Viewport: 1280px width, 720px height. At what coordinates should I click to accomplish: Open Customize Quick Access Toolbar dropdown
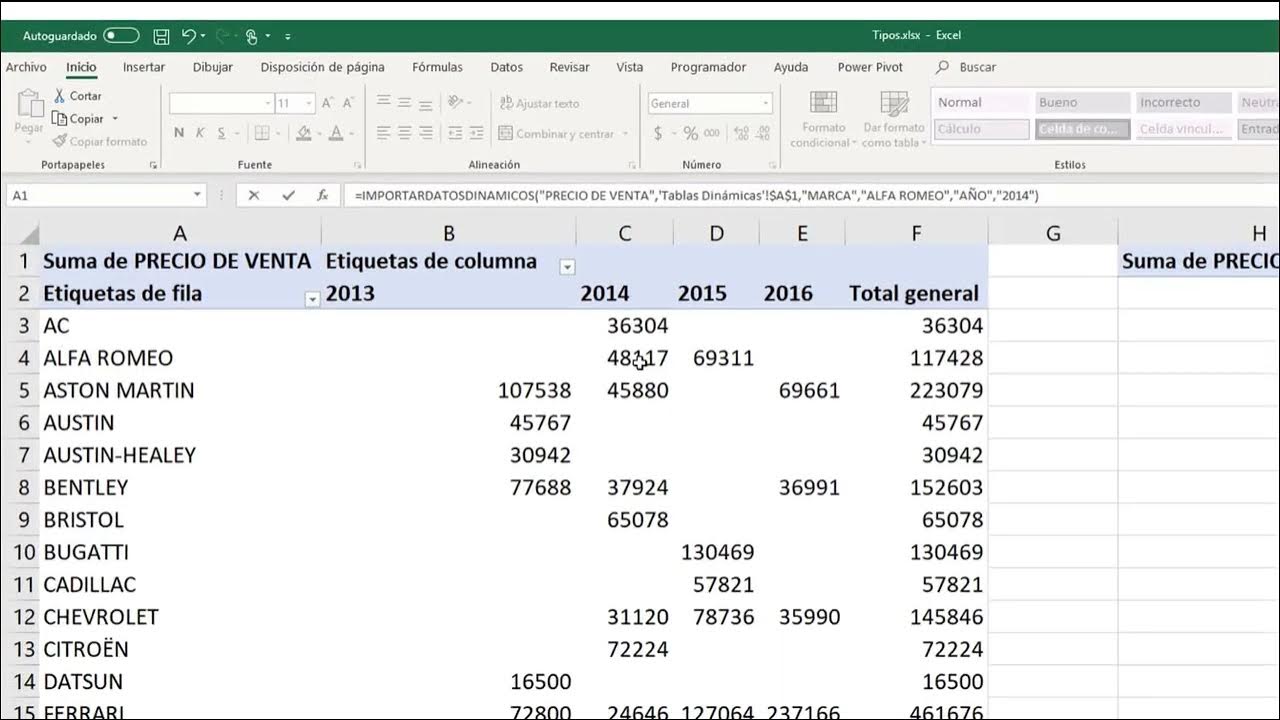288,36
